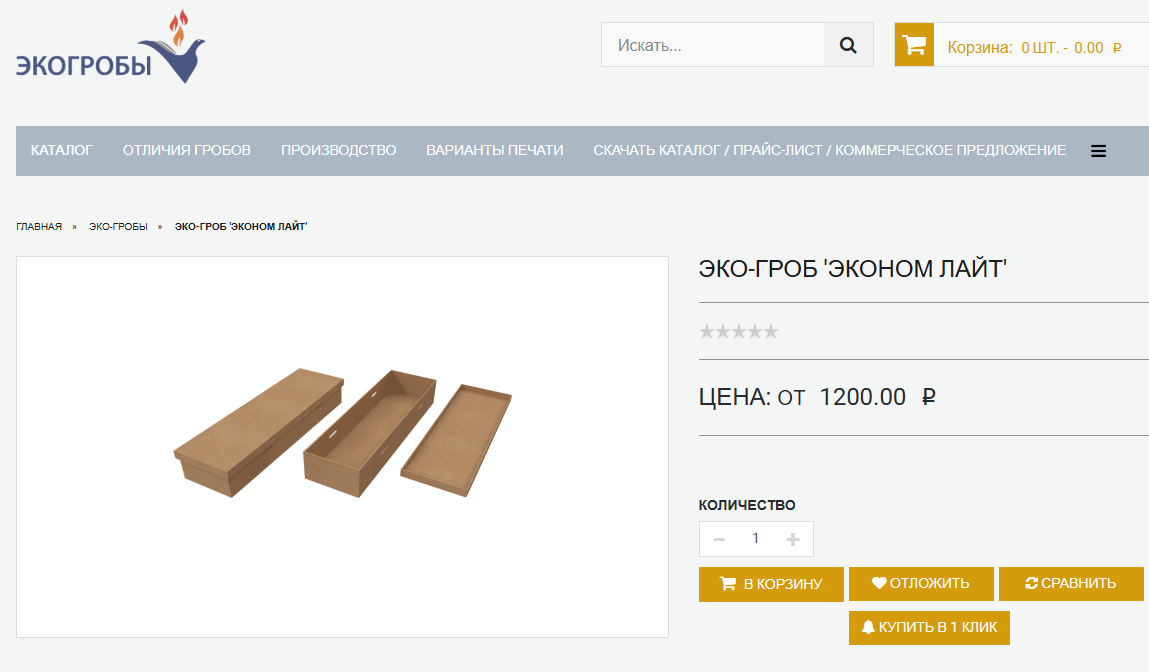Screen dimensions: 1149x672
Task: Click Купить в 1 клик button
Action: coord(929,628)
